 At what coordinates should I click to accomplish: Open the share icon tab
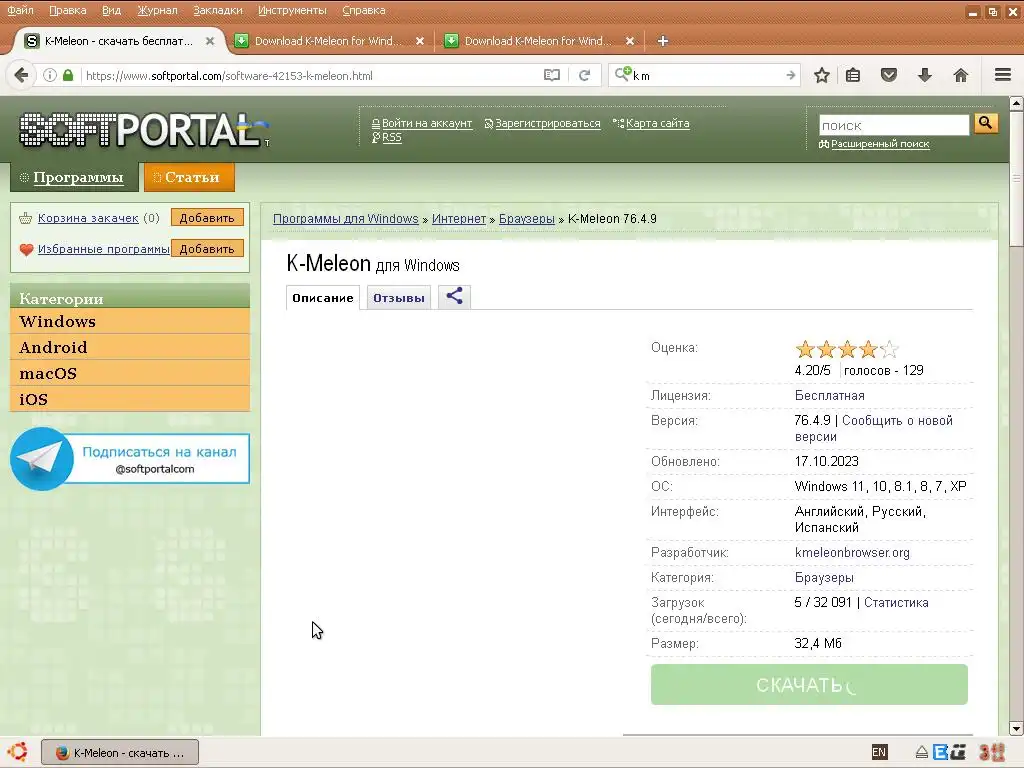click(x=455, y=296)
